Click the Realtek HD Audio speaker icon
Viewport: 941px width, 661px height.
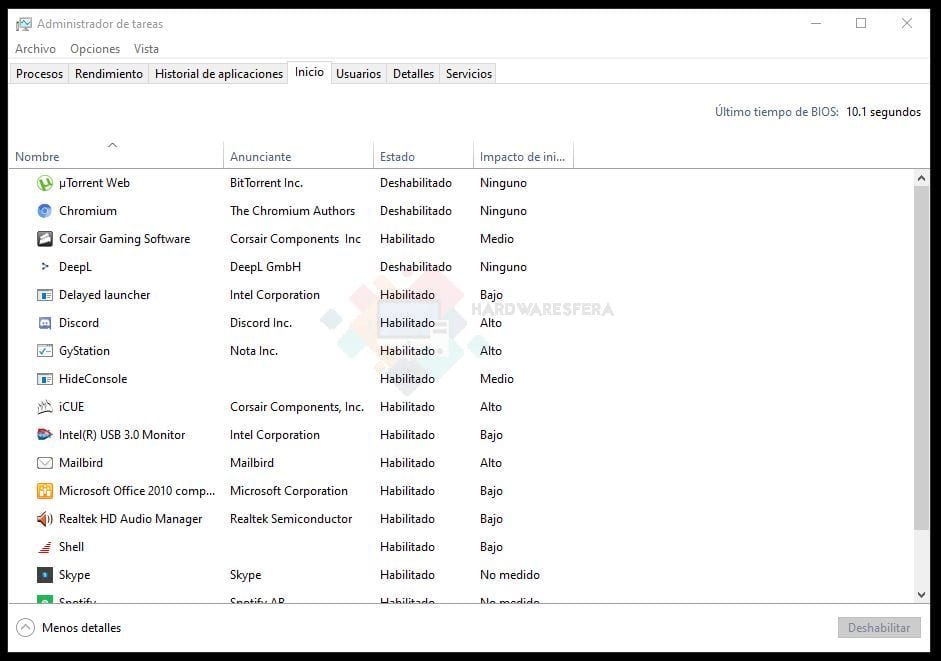45,519
